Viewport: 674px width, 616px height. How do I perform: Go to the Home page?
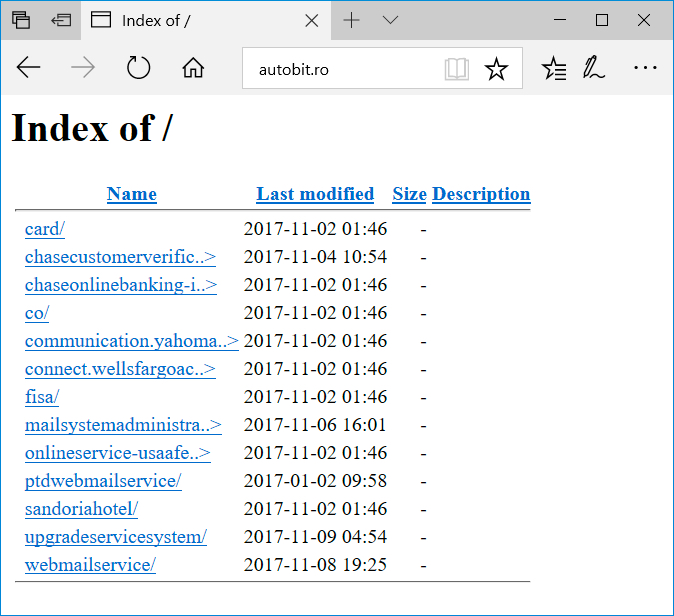pyautogui.click(x=193, y=68)
